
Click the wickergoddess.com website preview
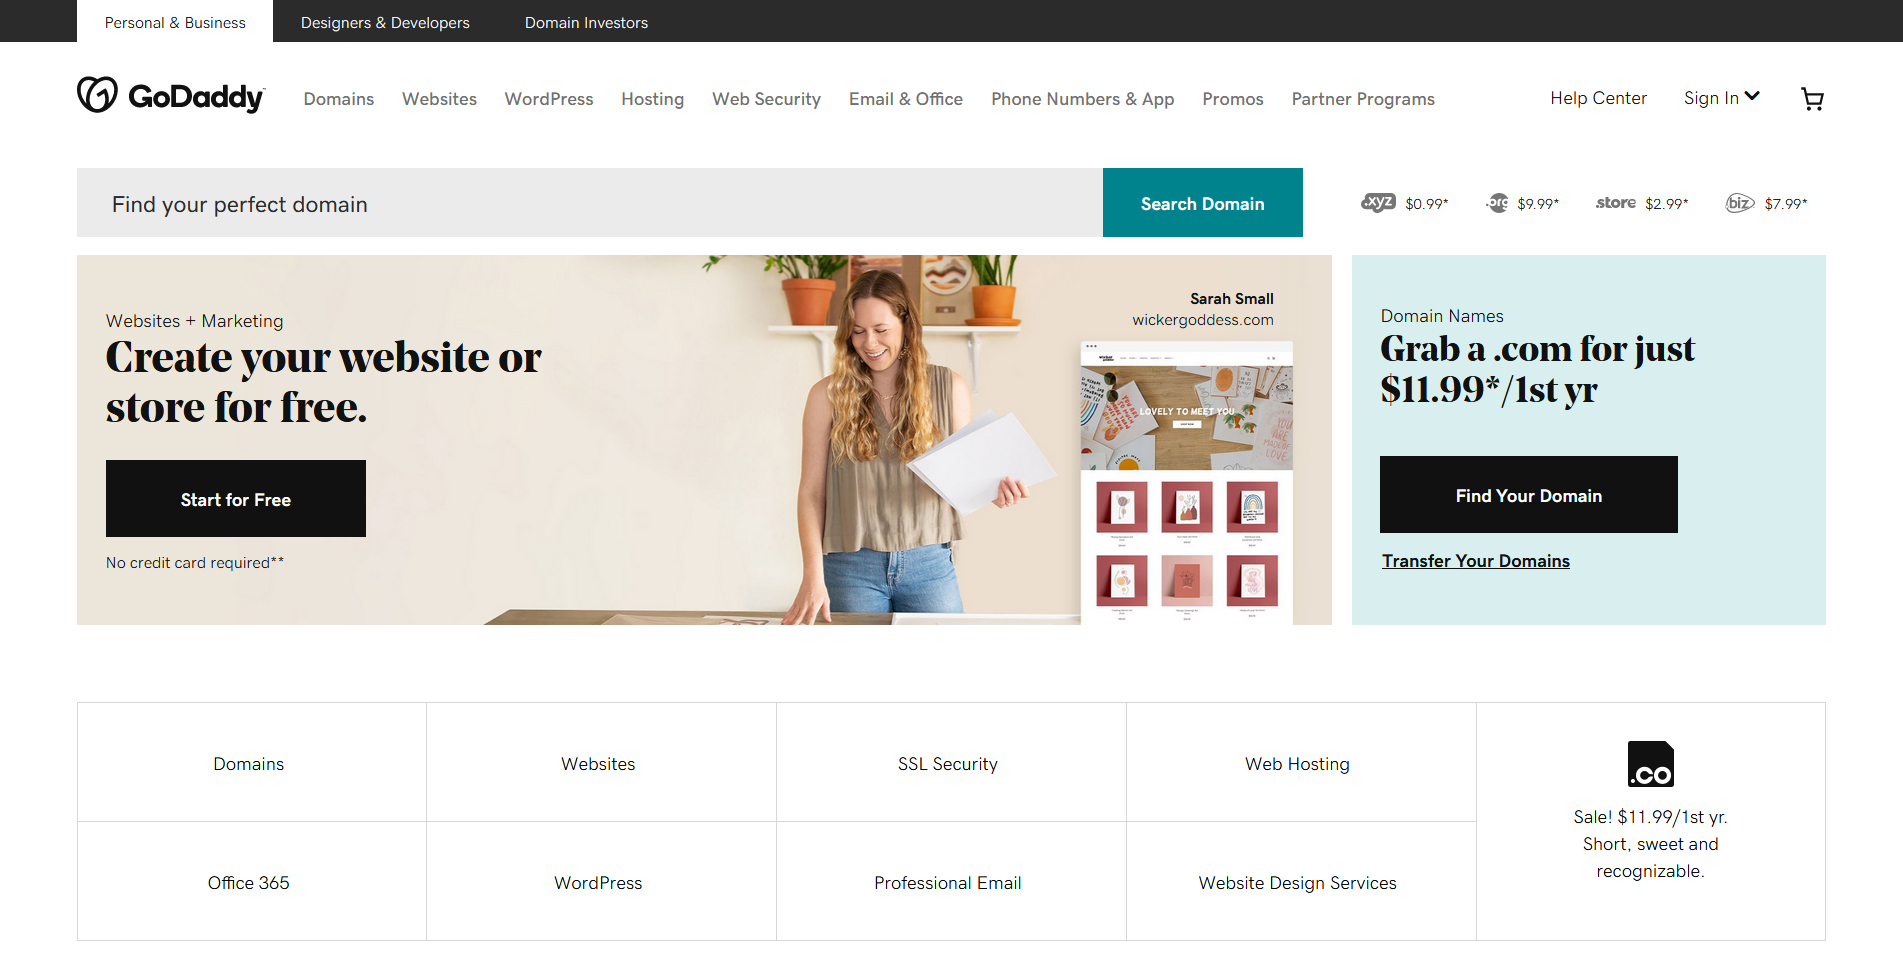1187,482
